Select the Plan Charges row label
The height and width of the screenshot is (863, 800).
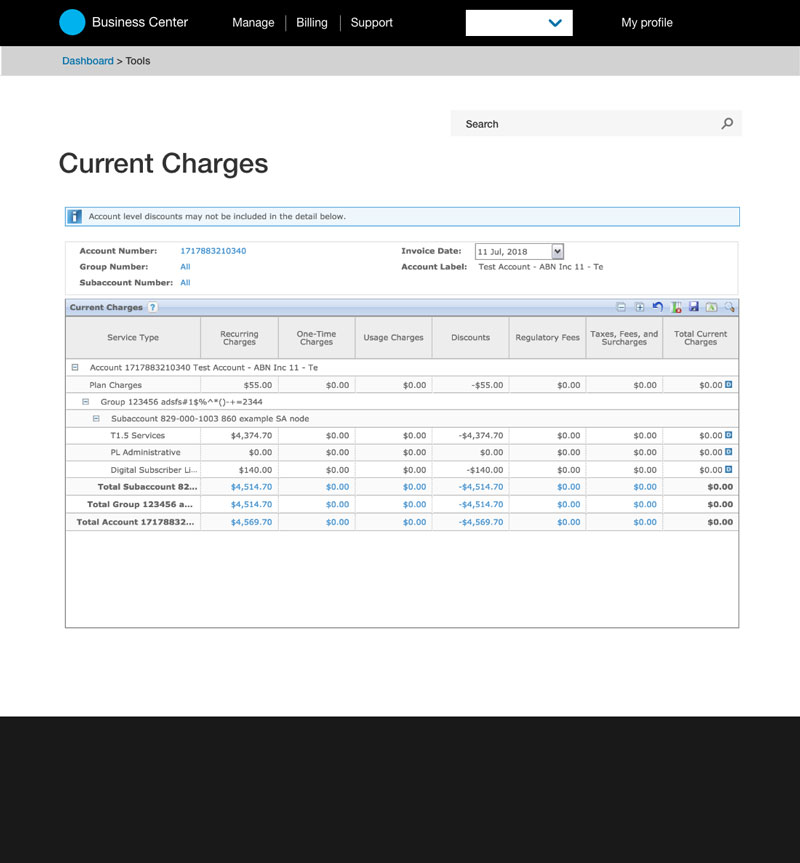point(116,385)
